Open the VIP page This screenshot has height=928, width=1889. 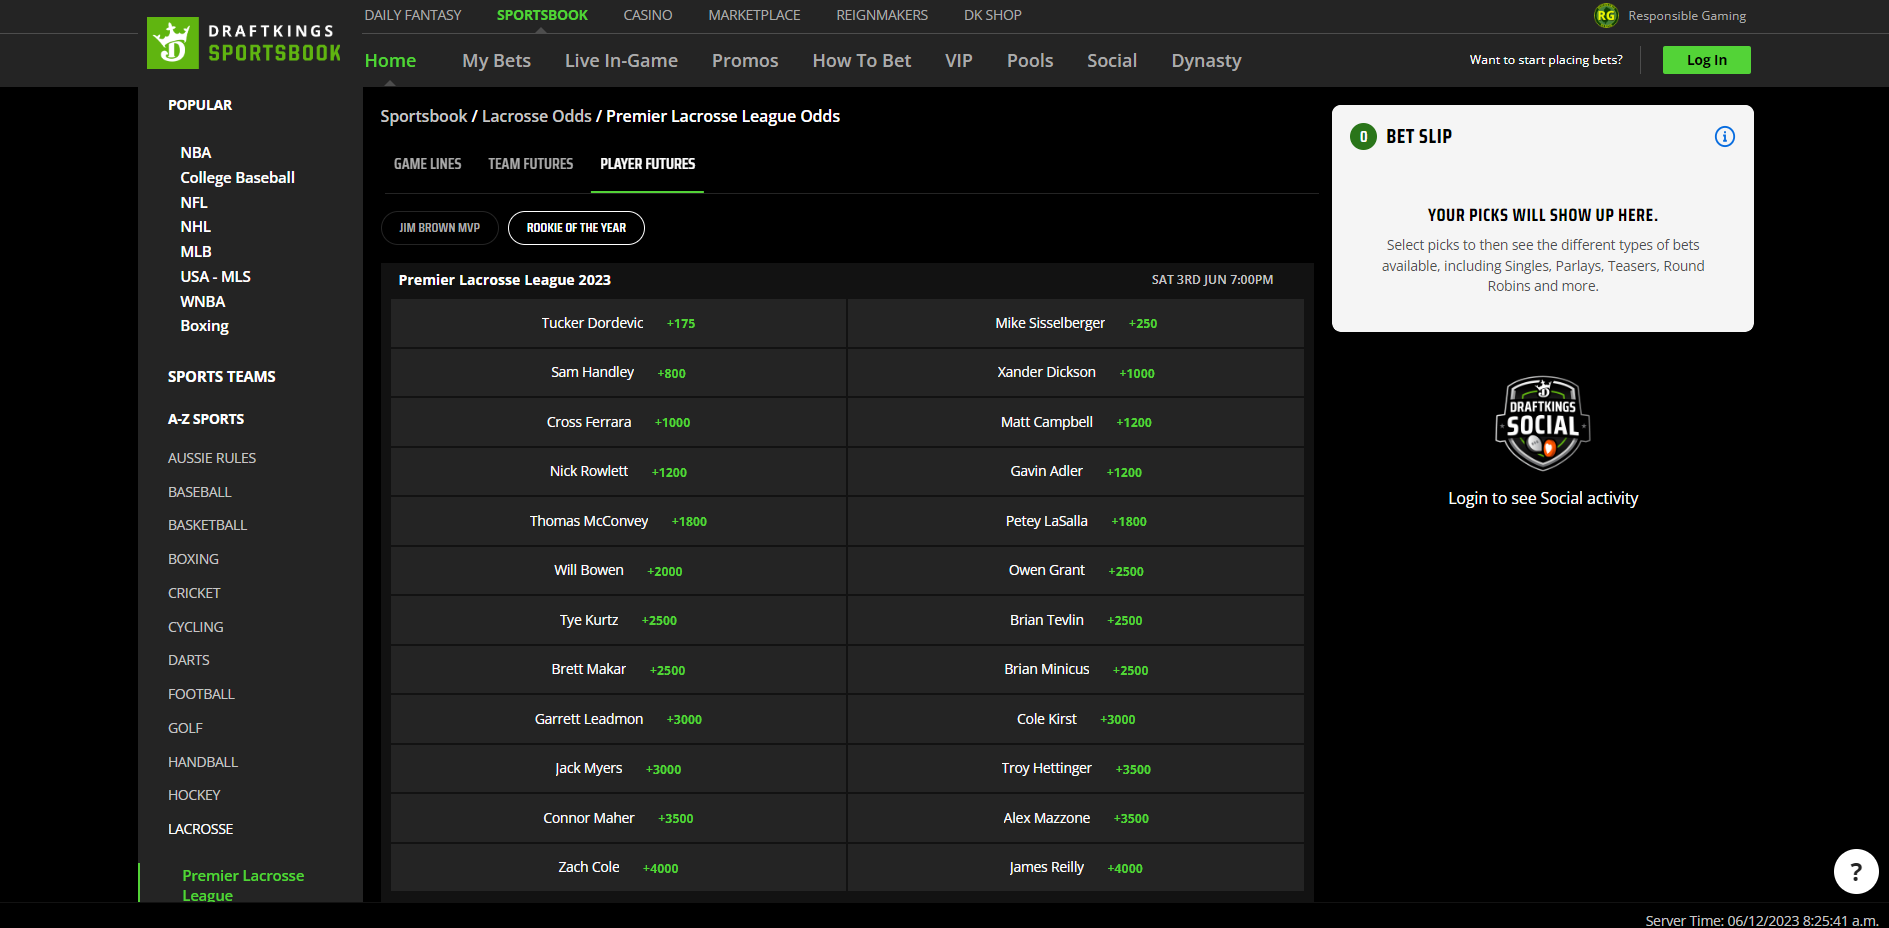coord(959,61)
